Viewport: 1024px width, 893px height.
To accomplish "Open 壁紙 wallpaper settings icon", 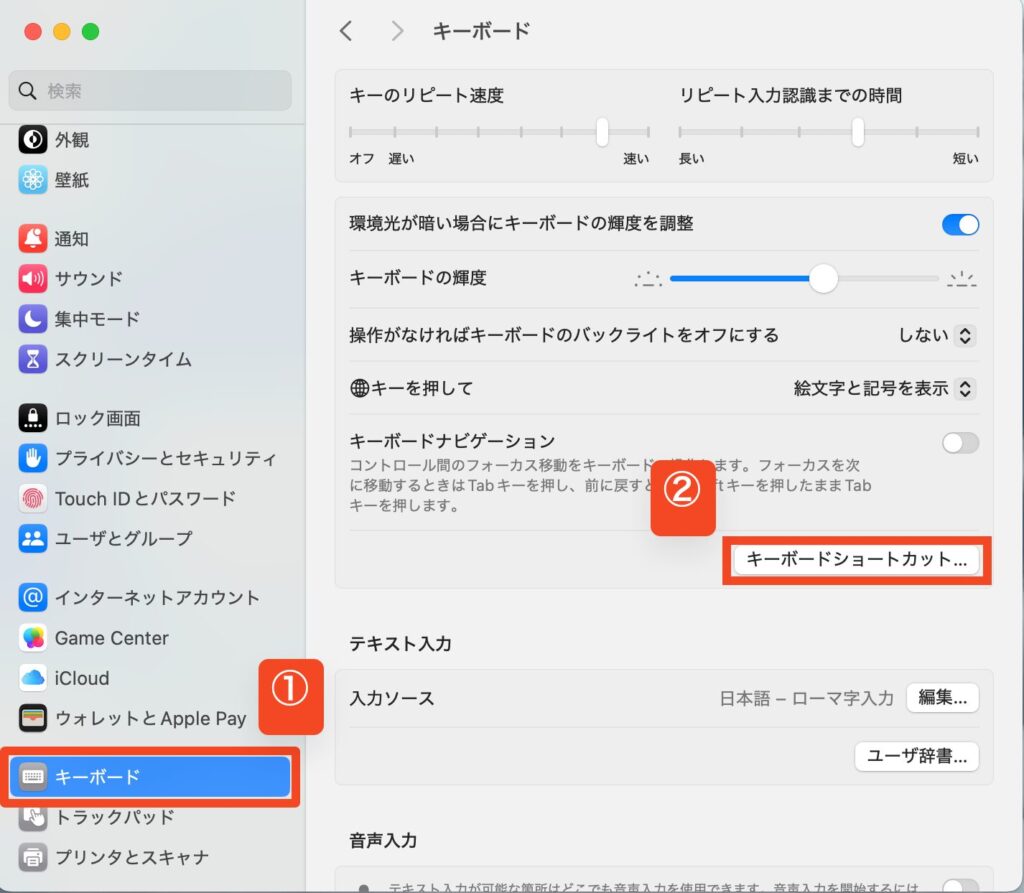I will pos(33,180).
